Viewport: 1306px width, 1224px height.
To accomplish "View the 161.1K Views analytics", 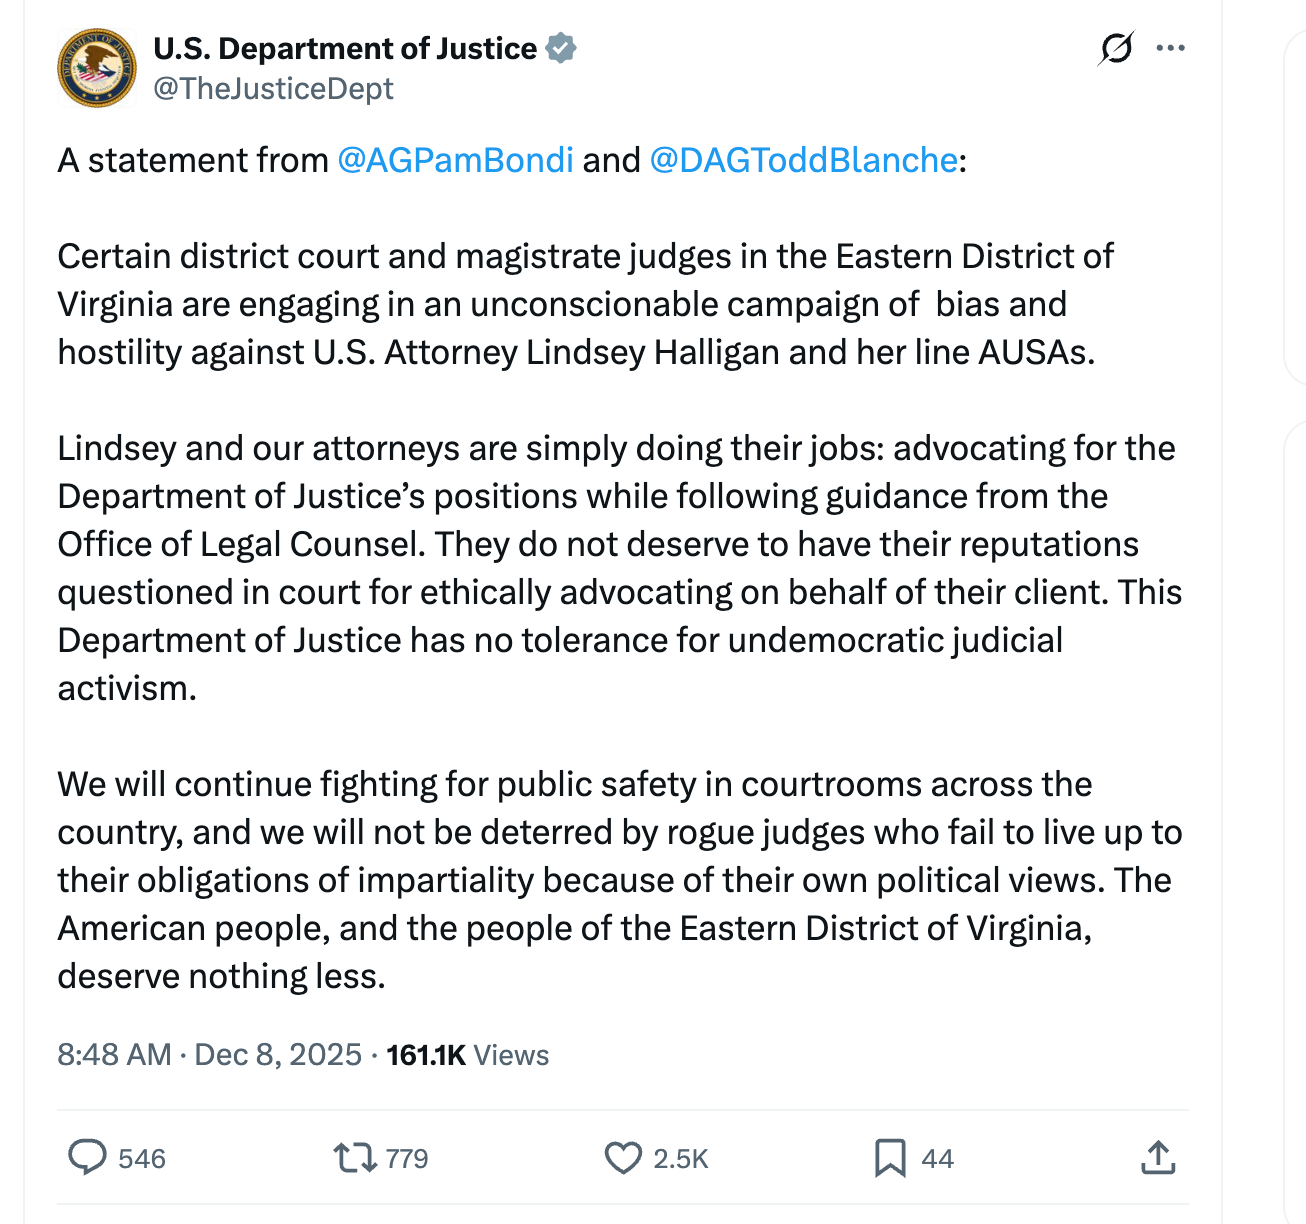I will [x=467, y=1055].
